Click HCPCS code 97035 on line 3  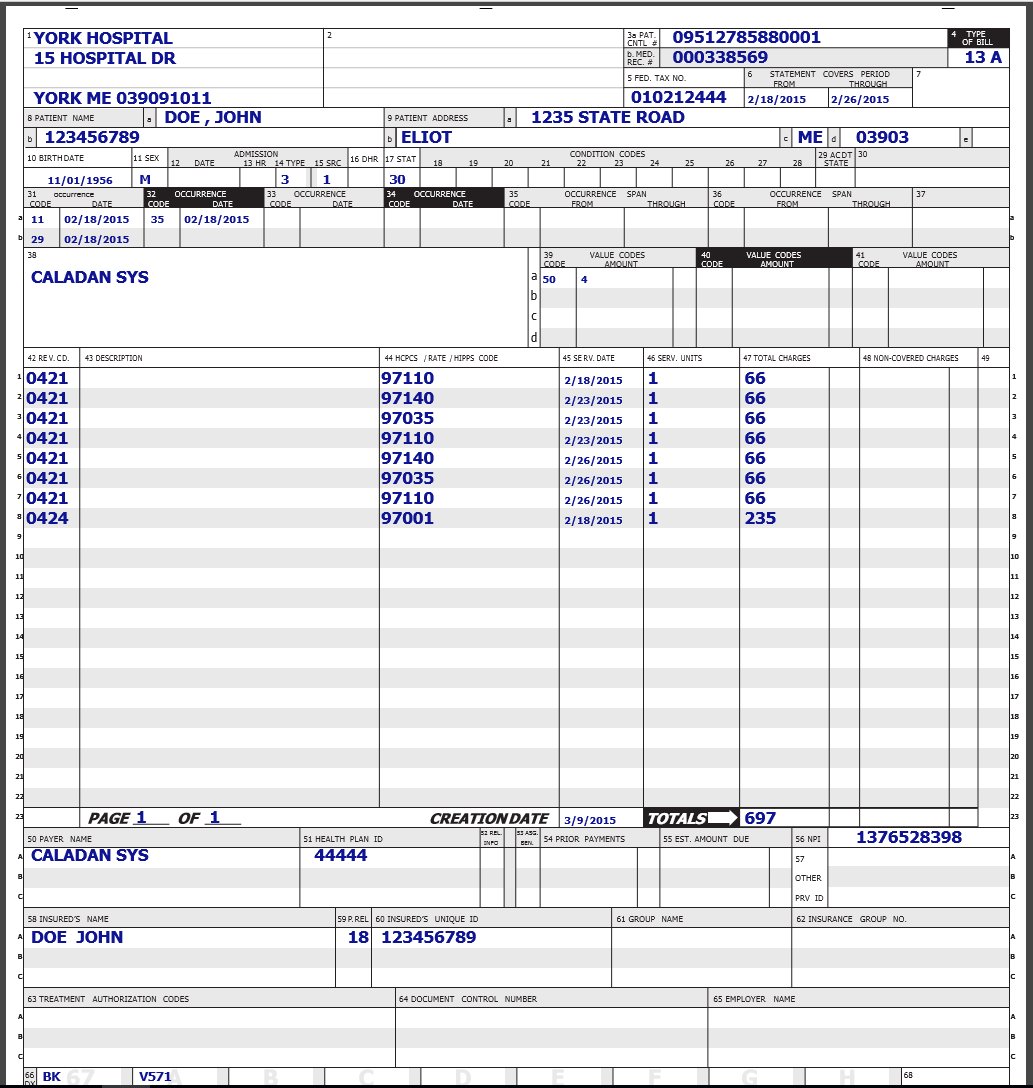pyautogui.click(x=407, y=419)
